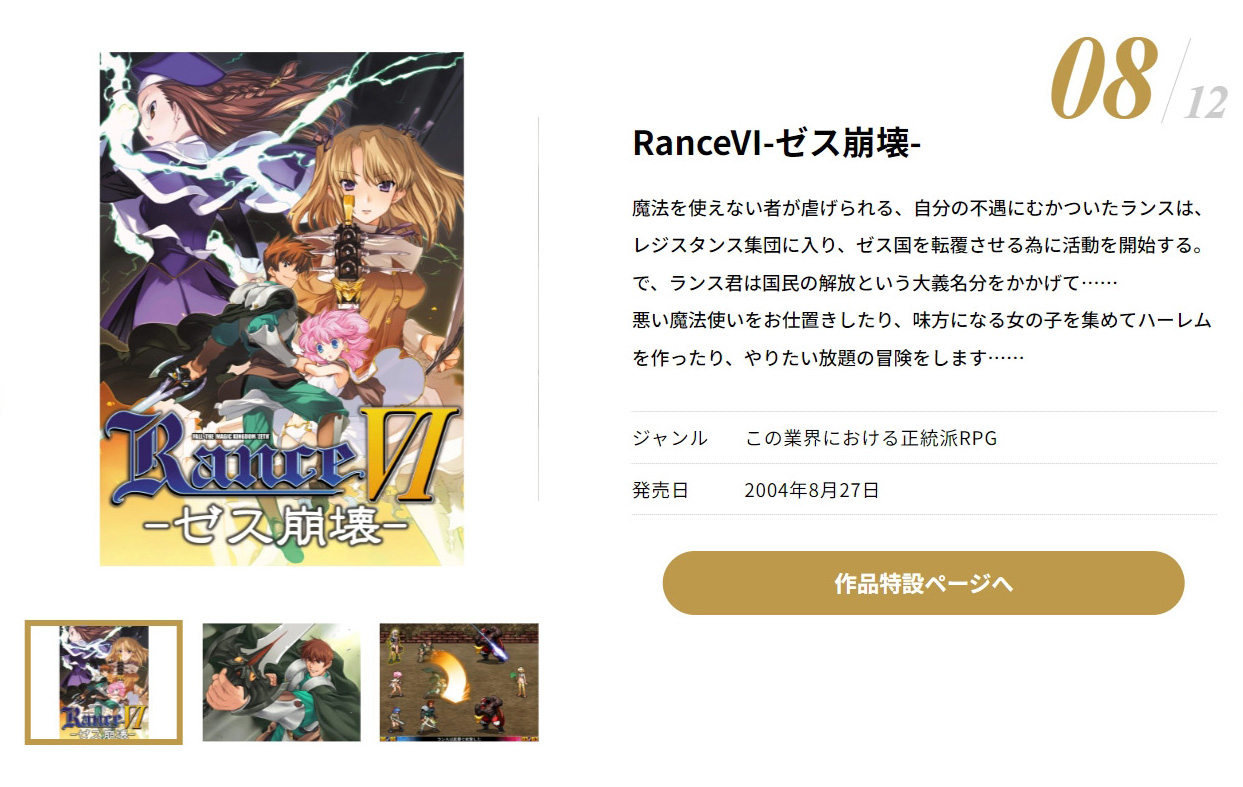The image size is (1243, 787).
Task: Select the swordsman artwork thumbnail
Action: (281, 682)
